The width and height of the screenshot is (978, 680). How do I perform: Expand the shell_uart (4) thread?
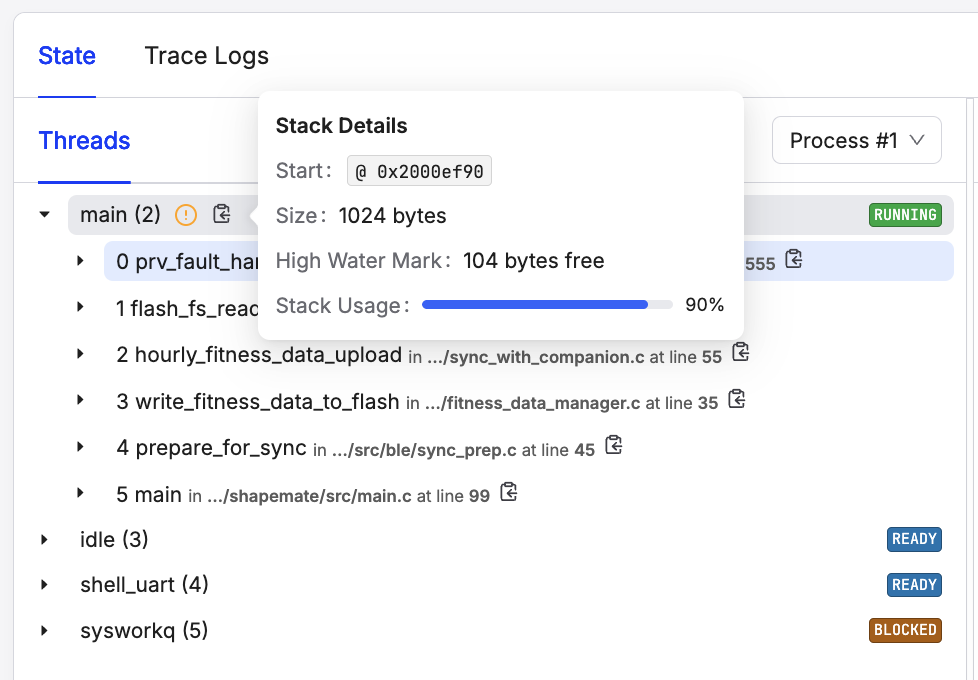click(44, 585)
